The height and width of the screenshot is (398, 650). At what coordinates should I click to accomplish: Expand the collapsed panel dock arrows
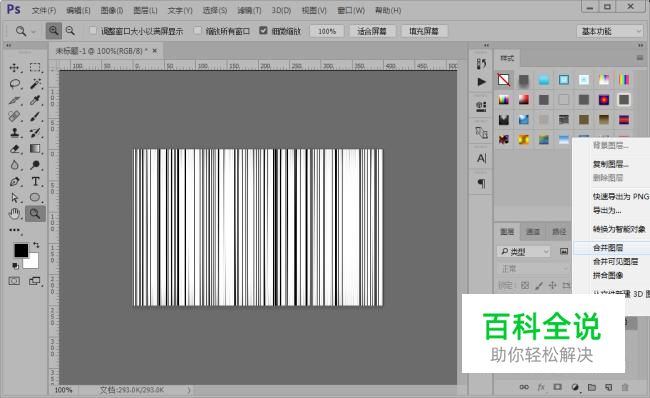tap(486, 45)
